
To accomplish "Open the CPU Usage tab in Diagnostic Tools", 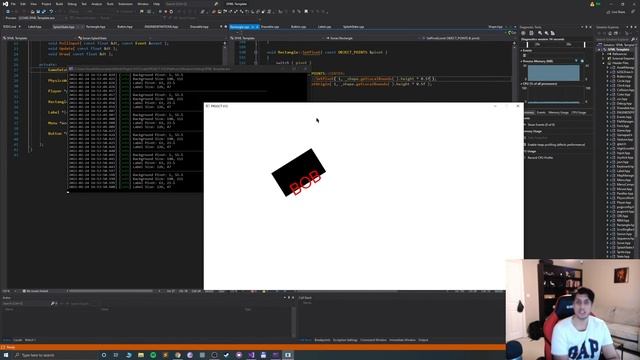I will (x=578, y=112).
